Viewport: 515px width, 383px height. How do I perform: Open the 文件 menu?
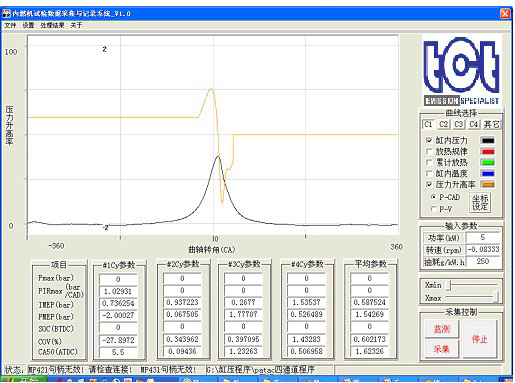[x=10, y=25]
